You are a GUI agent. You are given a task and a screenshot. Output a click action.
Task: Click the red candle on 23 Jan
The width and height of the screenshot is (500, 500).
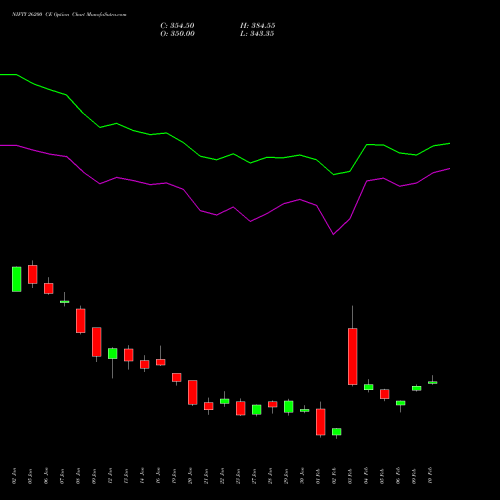241,408
